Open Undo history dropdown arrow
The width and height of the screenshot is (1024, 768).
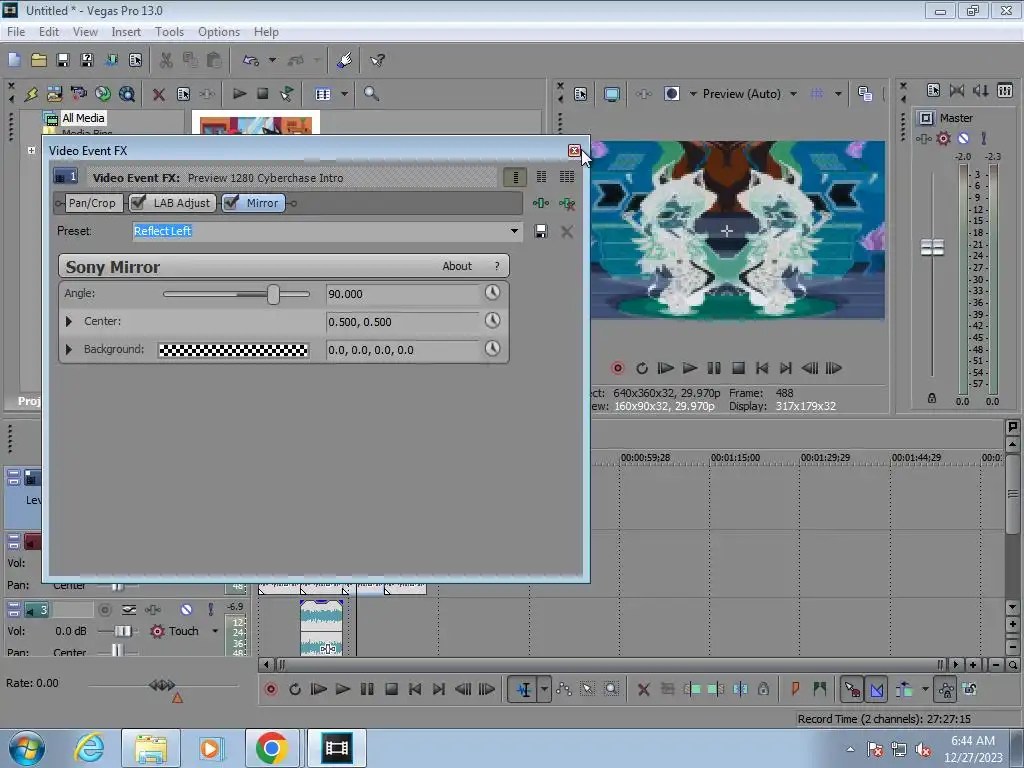tap(272, 60)
